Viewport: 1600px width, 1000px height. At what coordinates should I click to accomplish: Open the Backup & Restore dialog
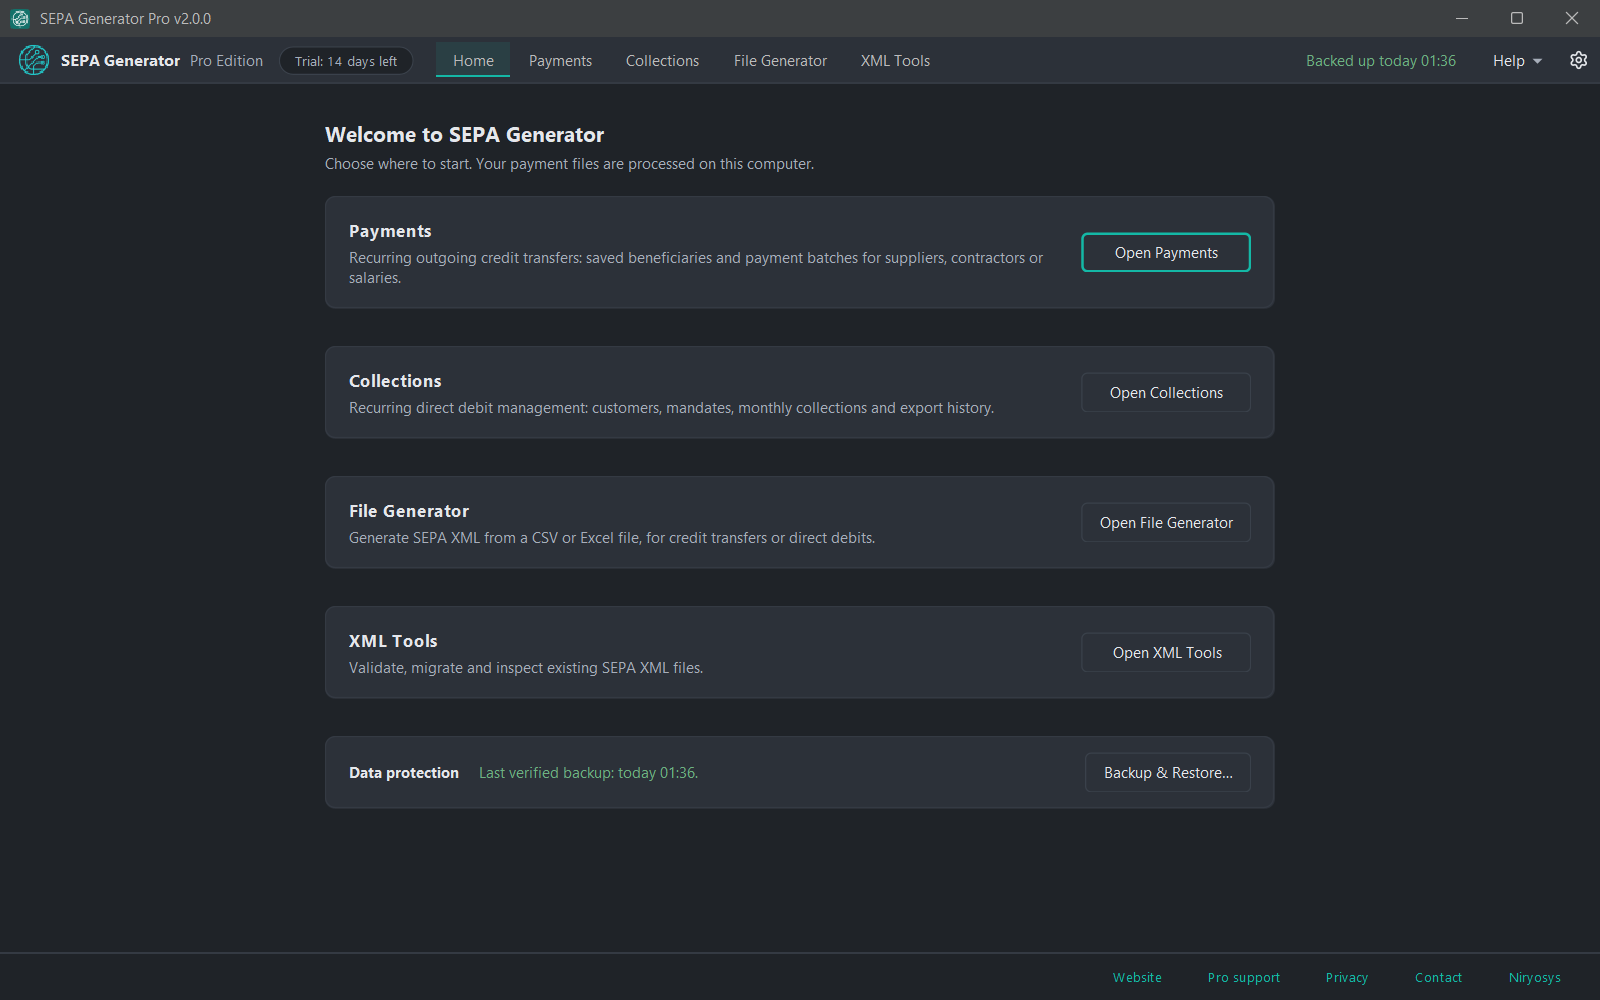(x=1168, y=772)
